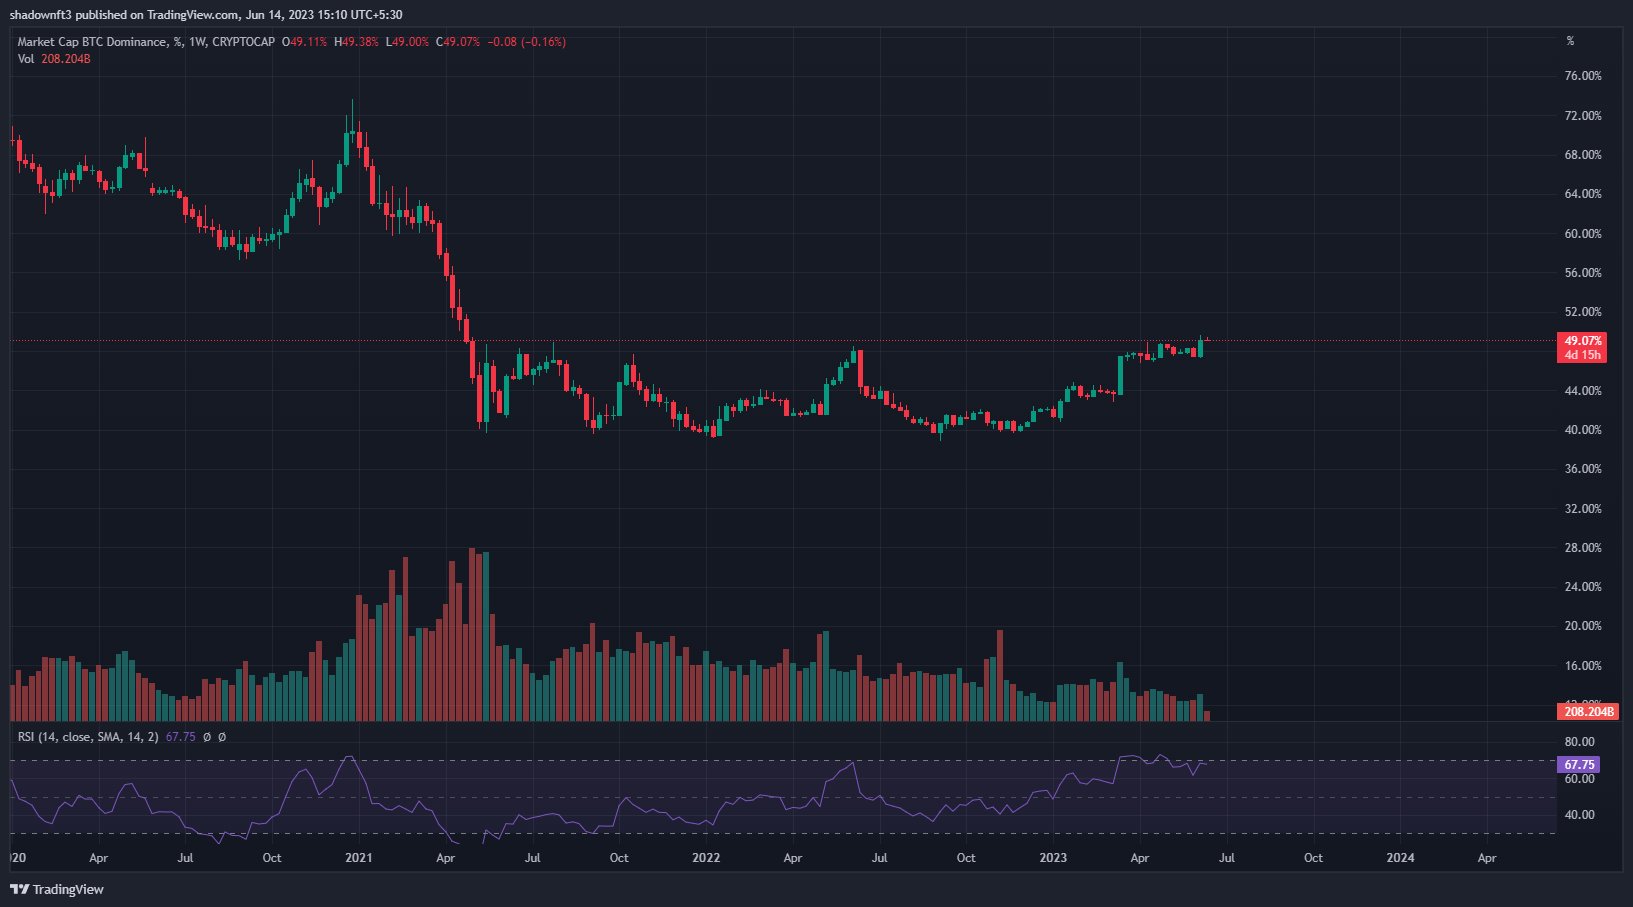The width and height of the screenshot is (1633, 907).
Task: Click the high value H49.38% in legend
Action: pyautogui.click(x=356, y=42)
